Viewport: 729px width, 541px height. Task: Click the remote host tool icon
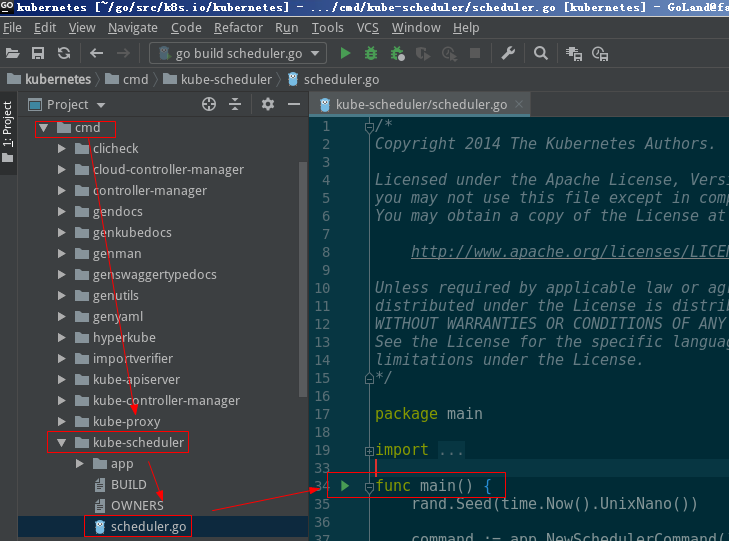point(574,54)
